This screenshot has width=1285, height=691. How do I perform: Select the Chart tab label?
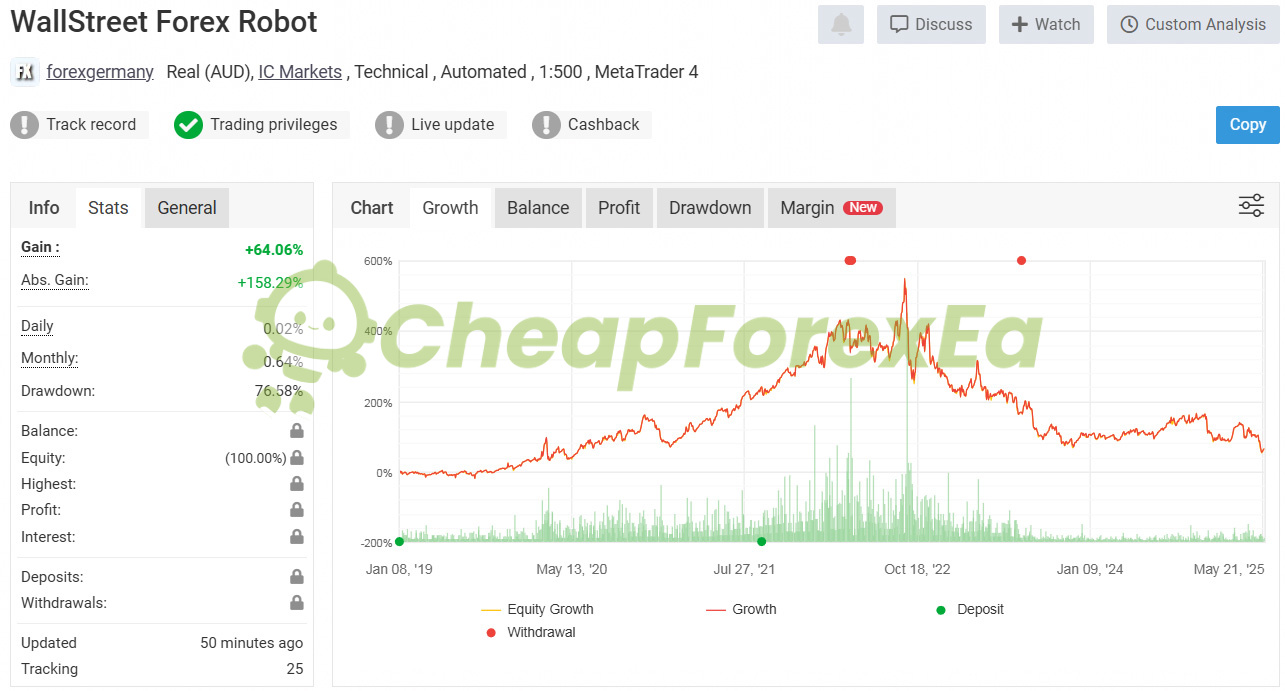(372, 208)
